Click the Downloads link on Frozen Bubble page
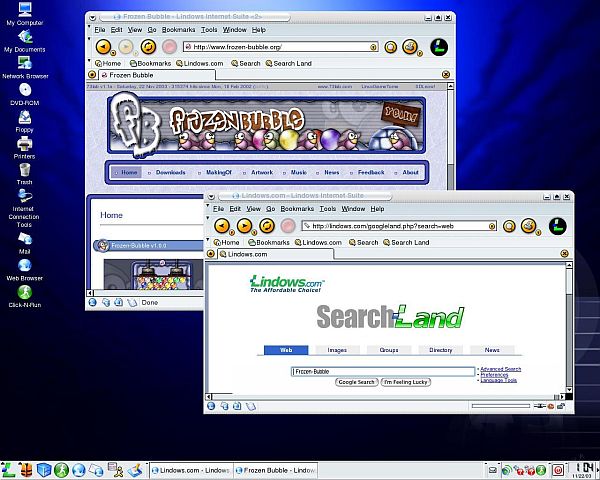 coord(170,172)
